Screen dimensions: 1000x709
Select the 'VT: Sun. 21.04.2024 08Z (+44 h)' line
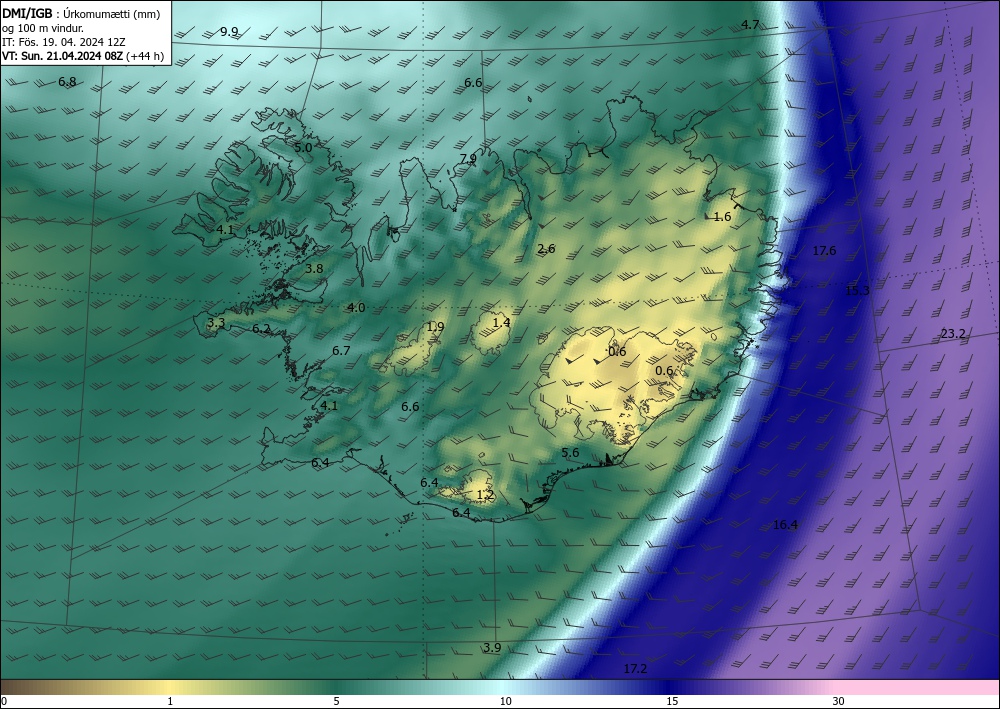click(83, 56)
